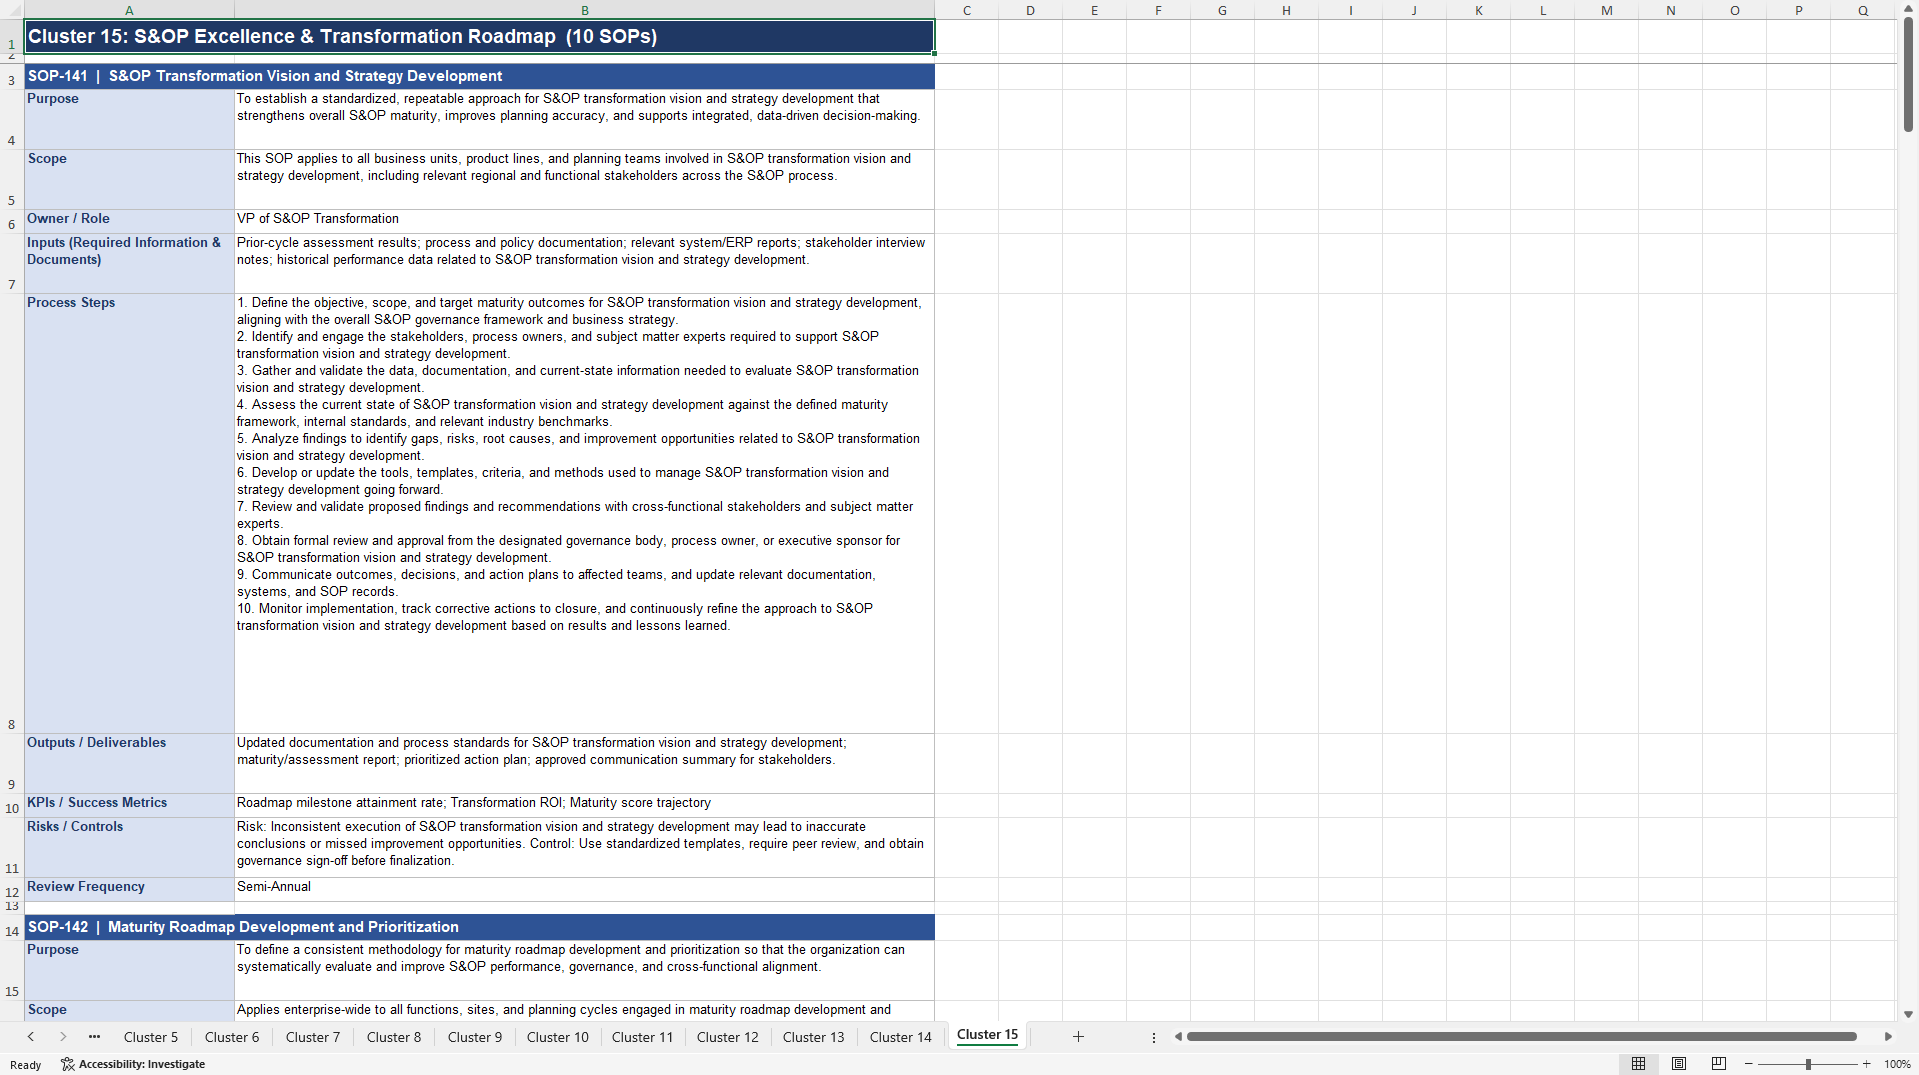Screen dimensions: 1919x1075
Task: Select the 'Outputs / Deliverables' label cell
Action: 129,763
